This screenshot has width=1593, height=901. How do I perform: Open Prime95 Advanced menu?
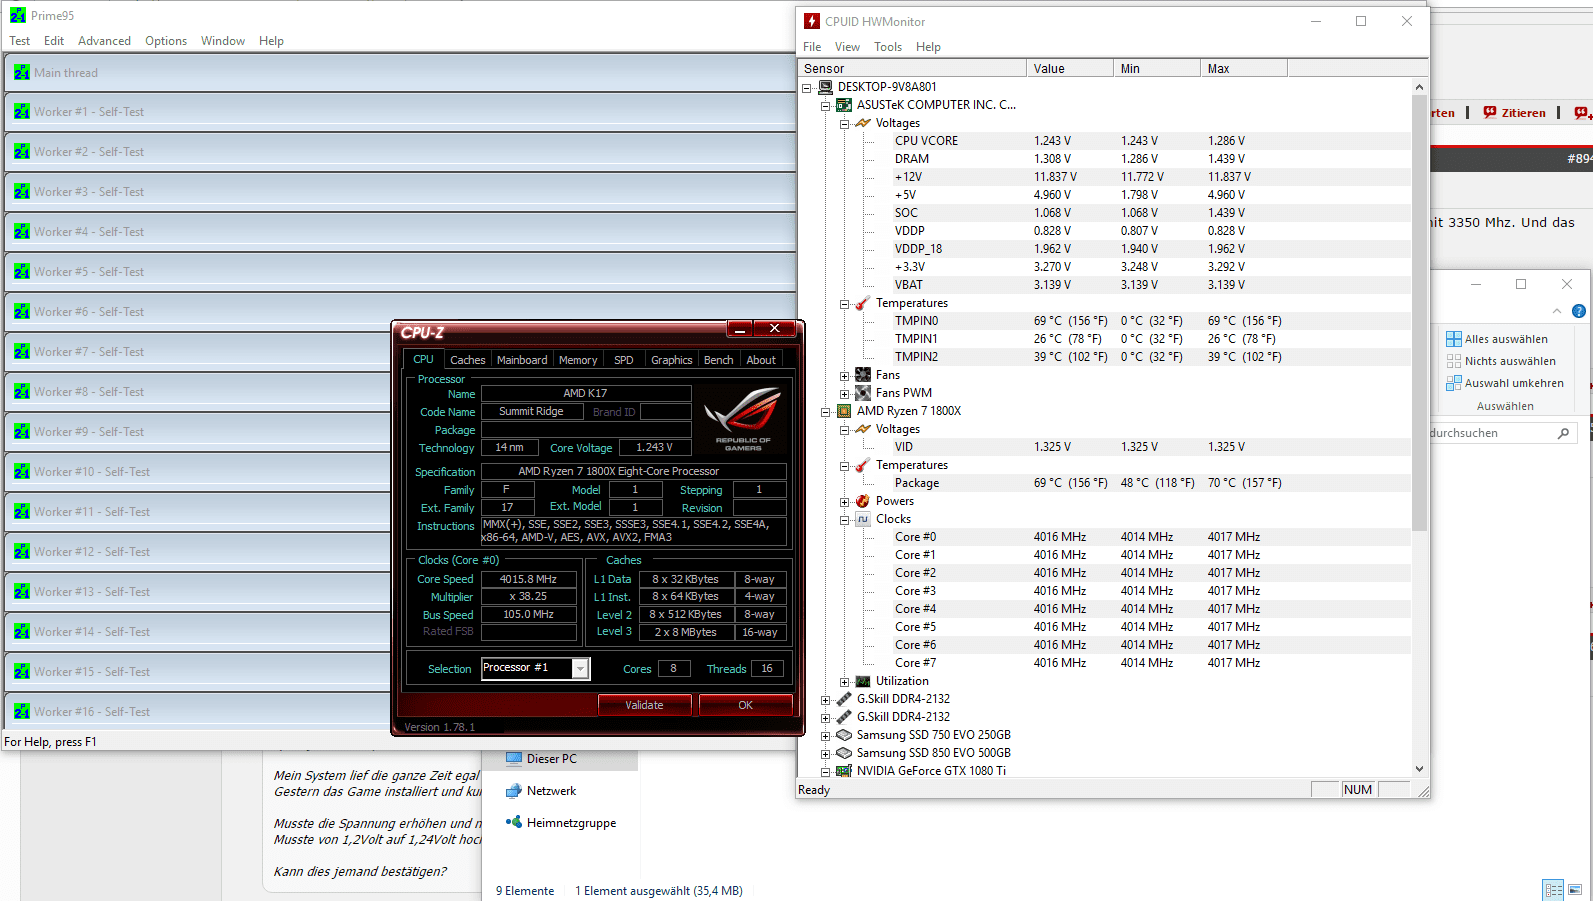pos(104,41)
